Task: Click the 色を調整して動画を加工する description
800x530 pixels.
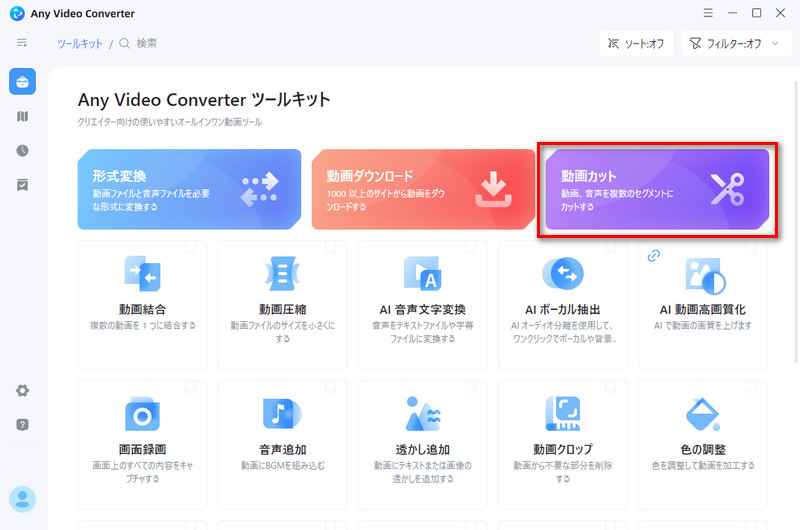Action: [x=703, y=465]
